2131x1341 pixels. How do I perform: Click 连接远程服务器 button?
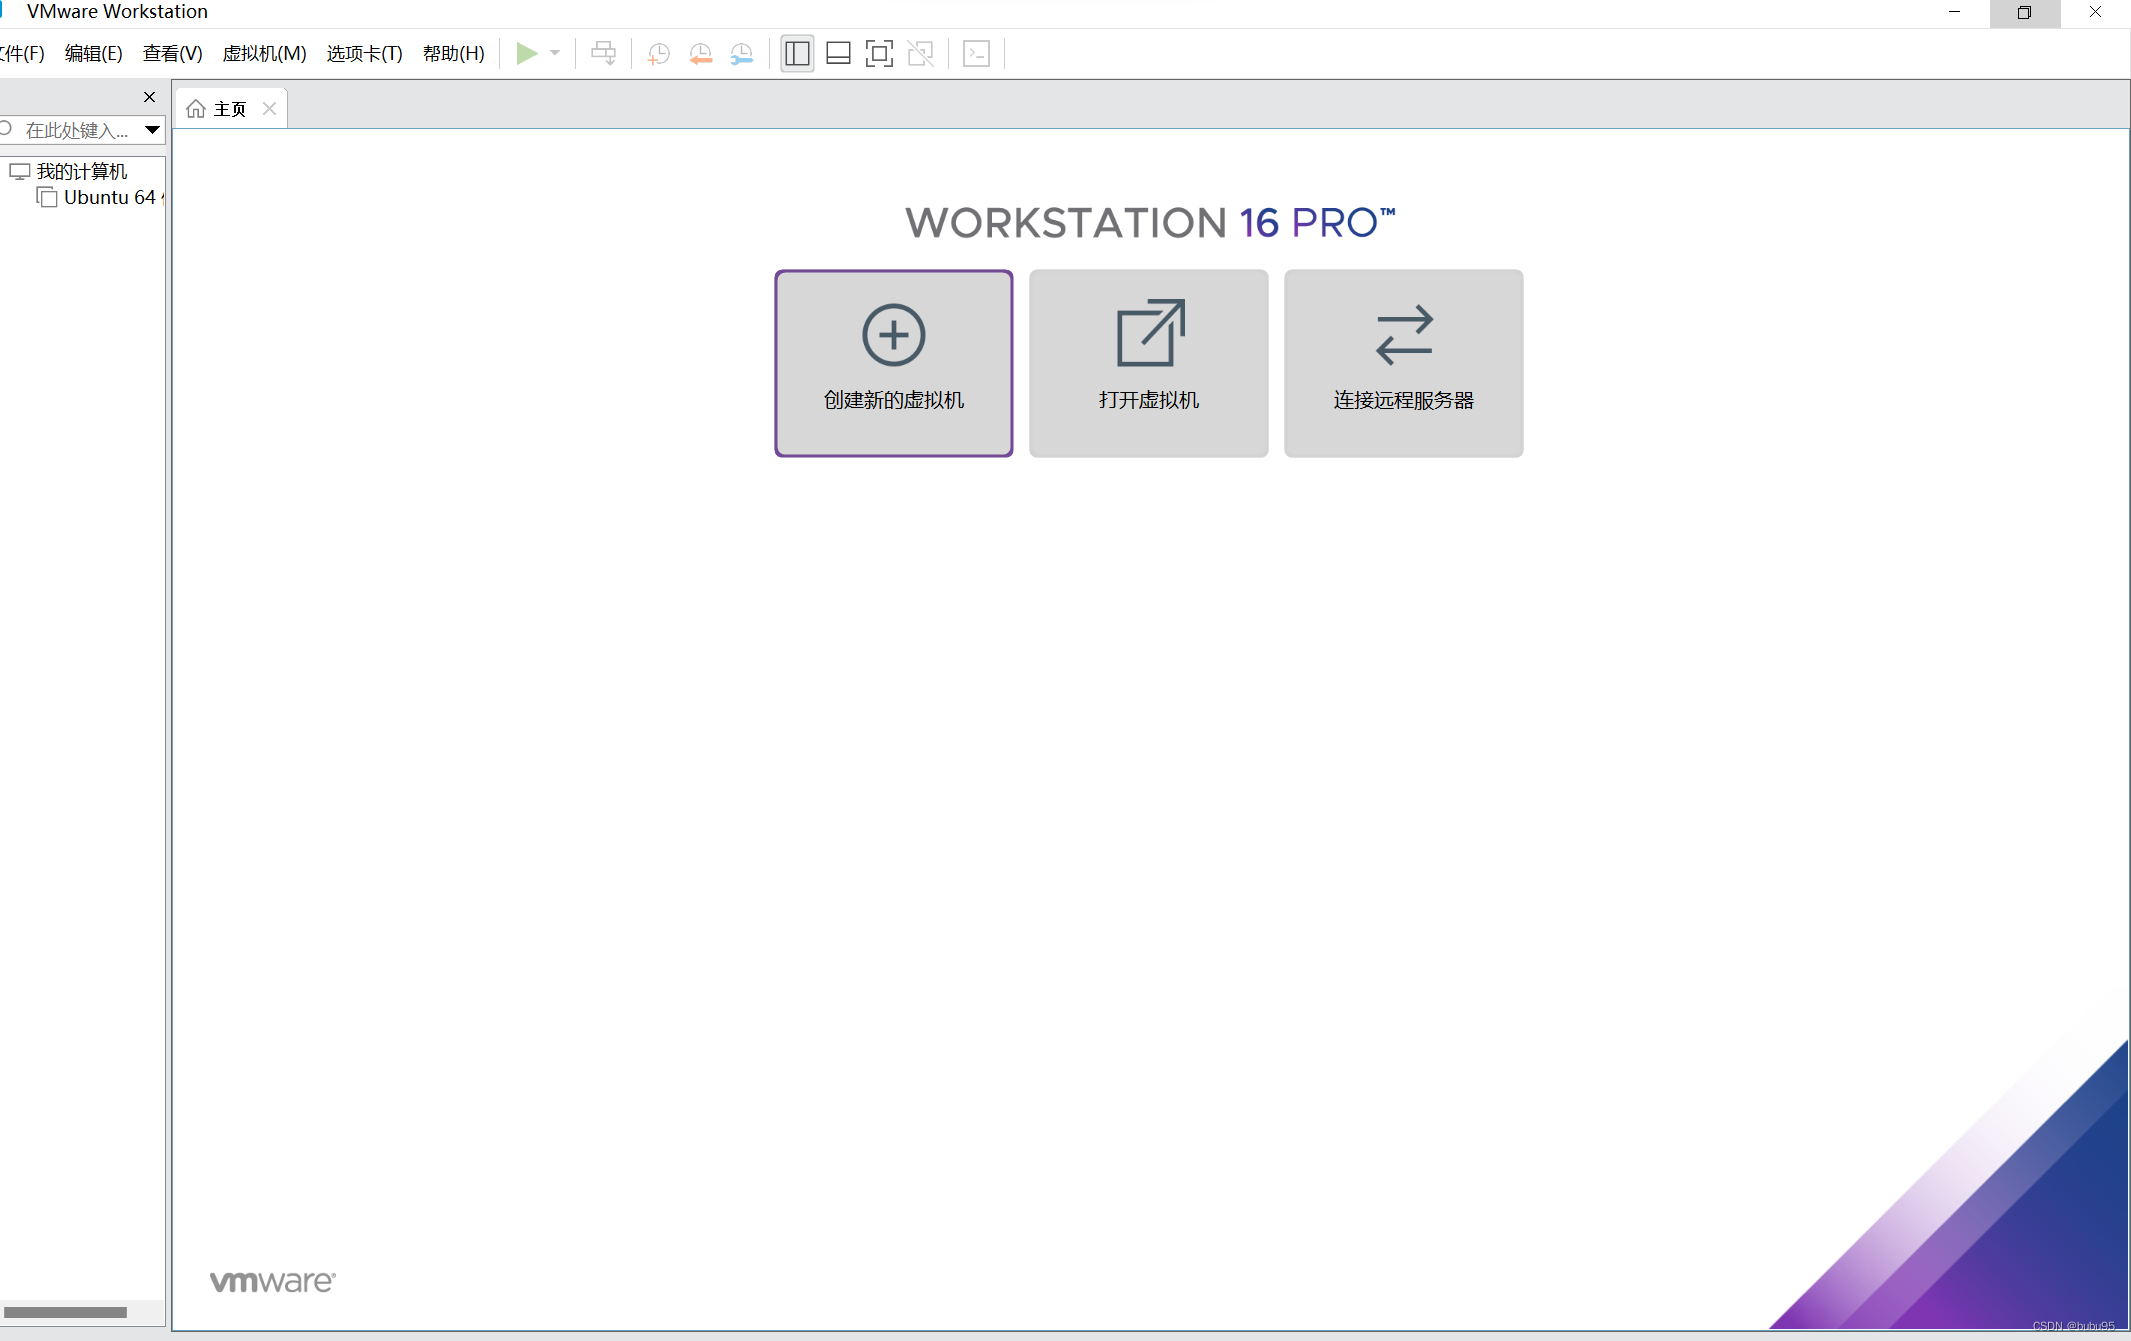click(1403, 363)
